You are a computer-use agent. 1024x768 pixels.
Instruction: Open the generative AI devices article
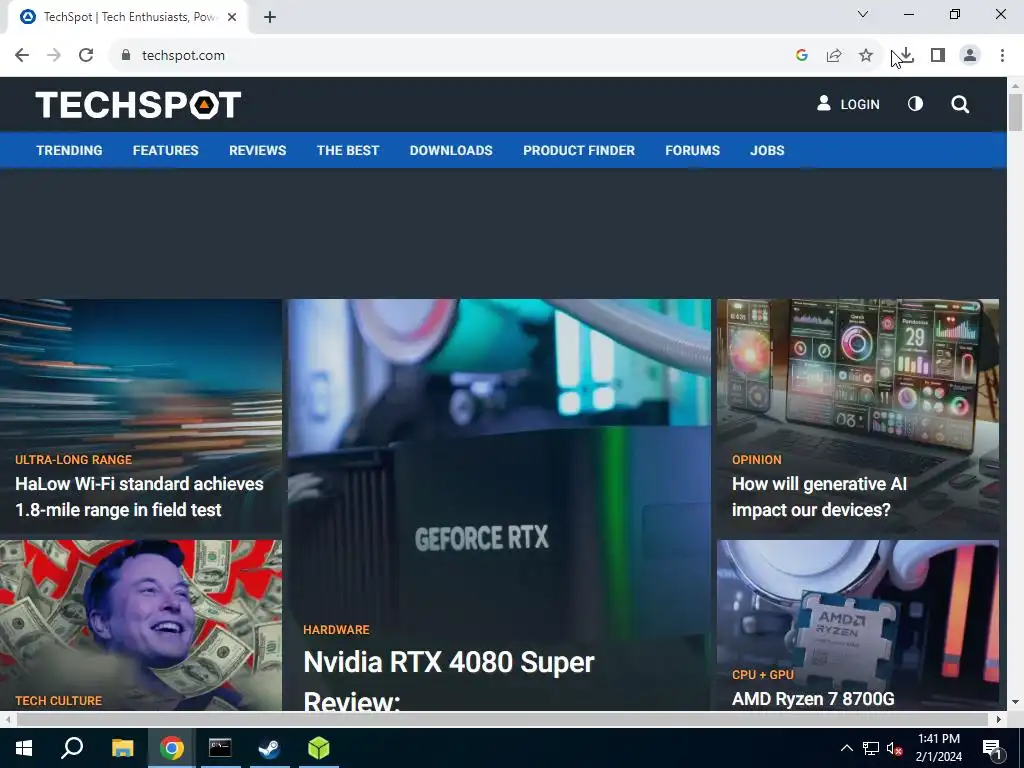pyautogui.click(x=820, y=496)
